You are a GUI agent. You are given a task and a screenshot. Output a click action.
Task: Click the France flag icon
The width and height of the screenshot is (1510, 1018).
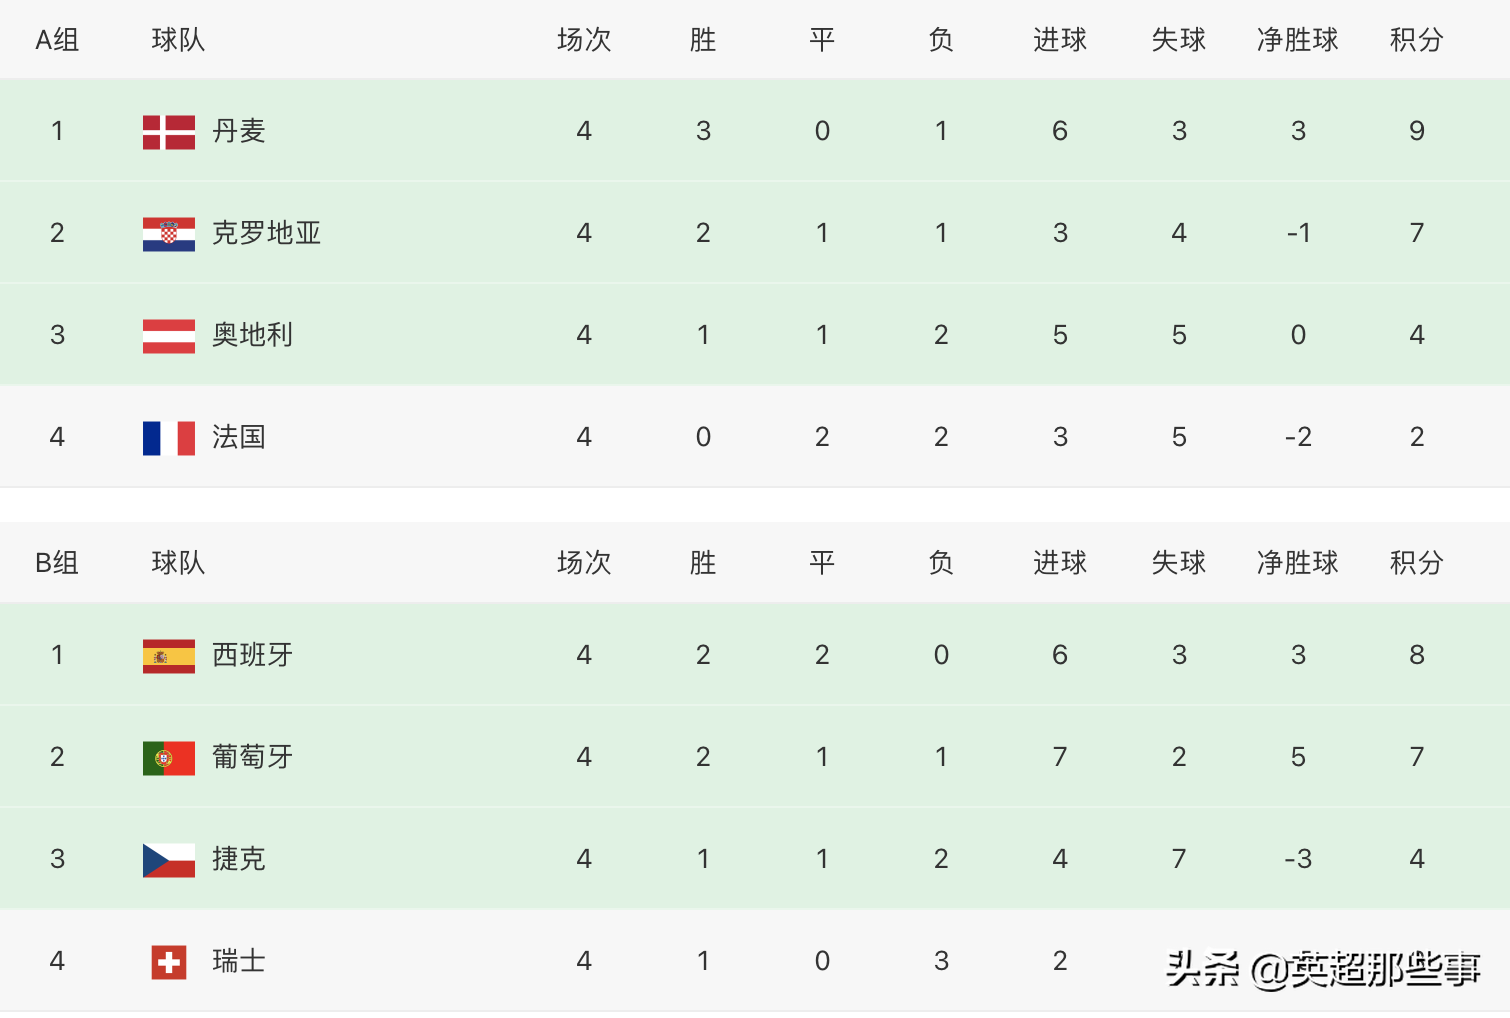click(x=168, y=438)
